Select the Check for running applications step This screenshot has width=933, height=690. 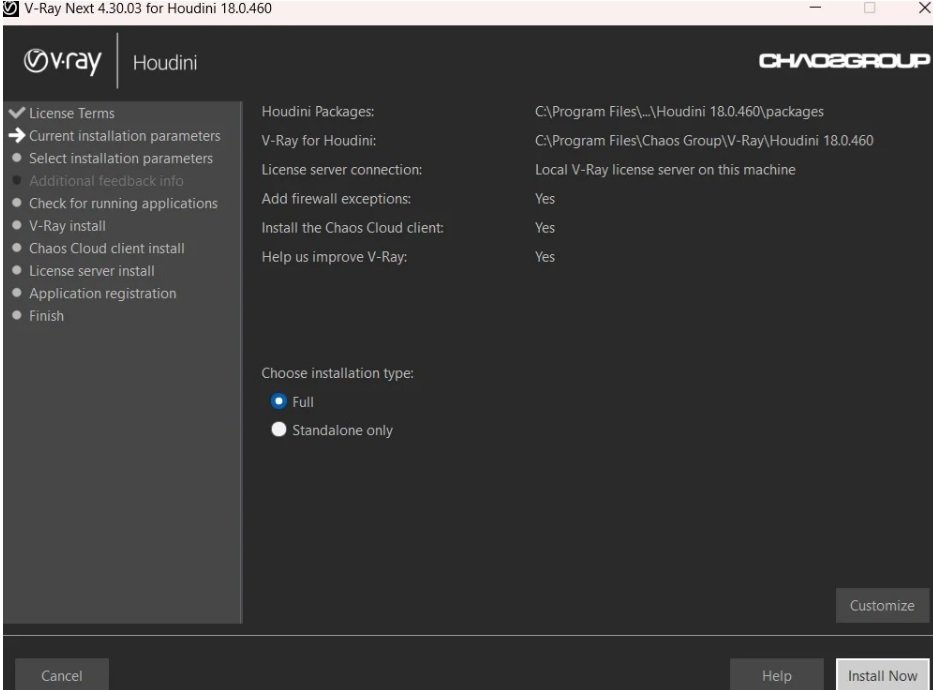point(122,203)
